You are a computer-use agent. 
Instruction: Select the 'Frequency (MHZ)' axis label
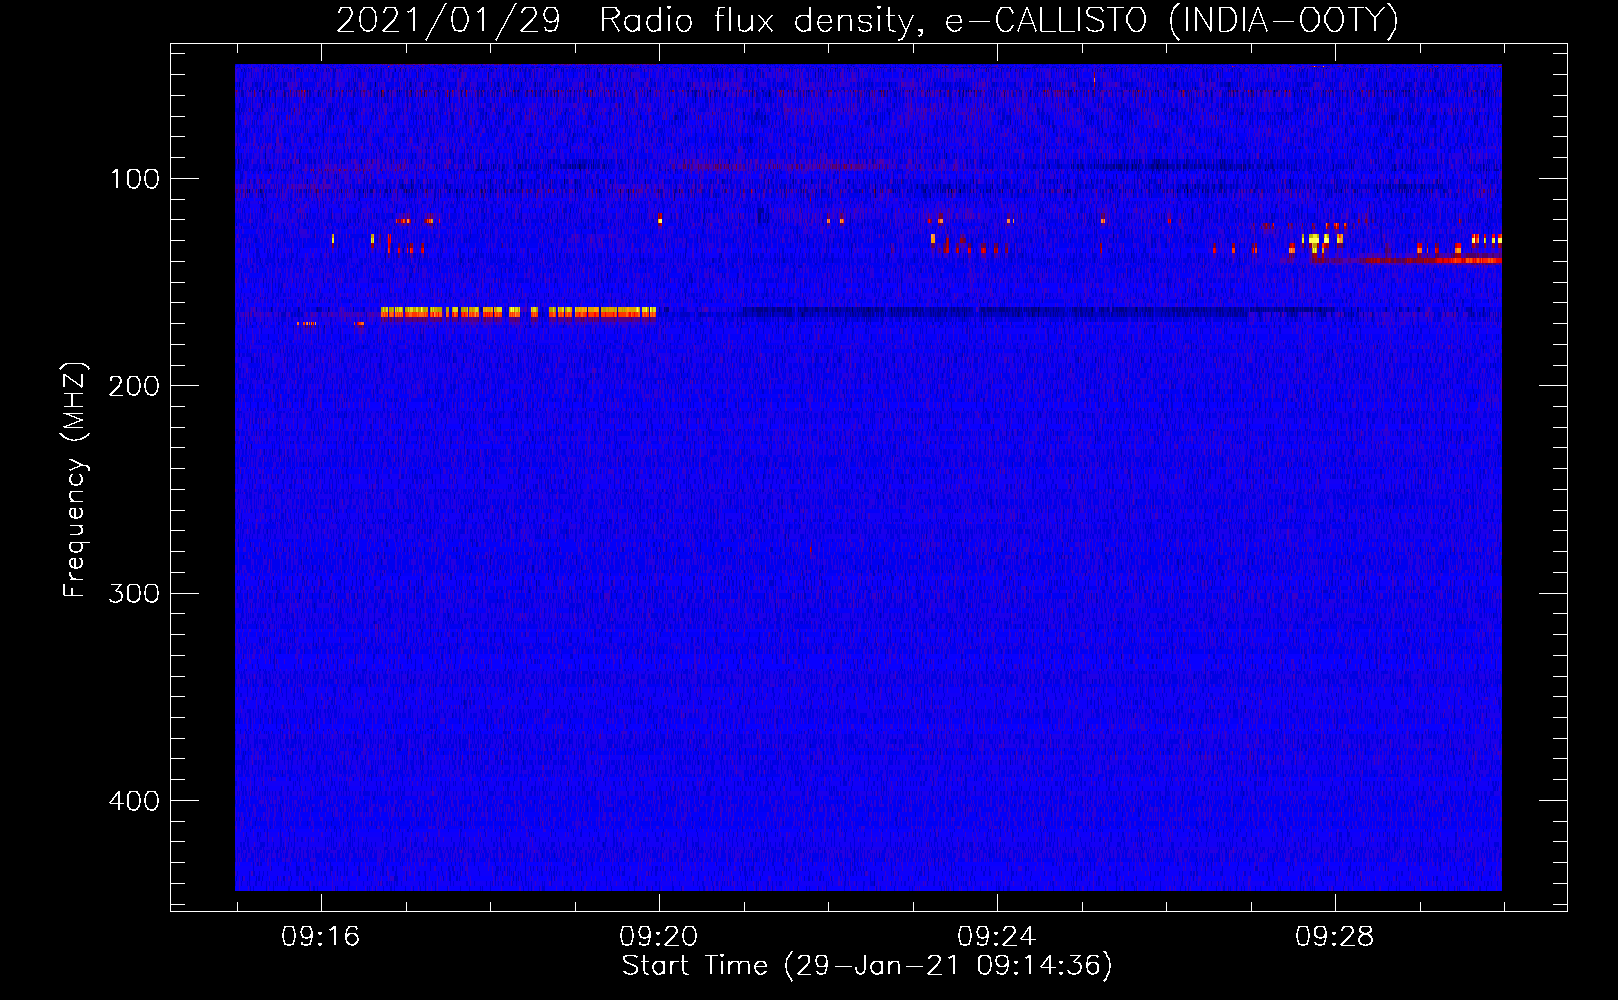pos(75,480)
